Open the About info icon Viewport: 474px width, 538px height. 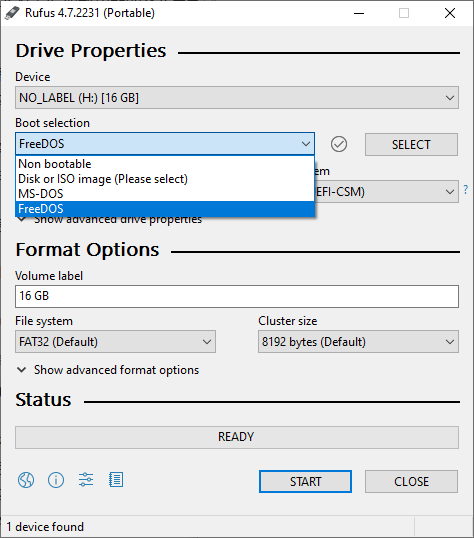[x=56, y=480]
